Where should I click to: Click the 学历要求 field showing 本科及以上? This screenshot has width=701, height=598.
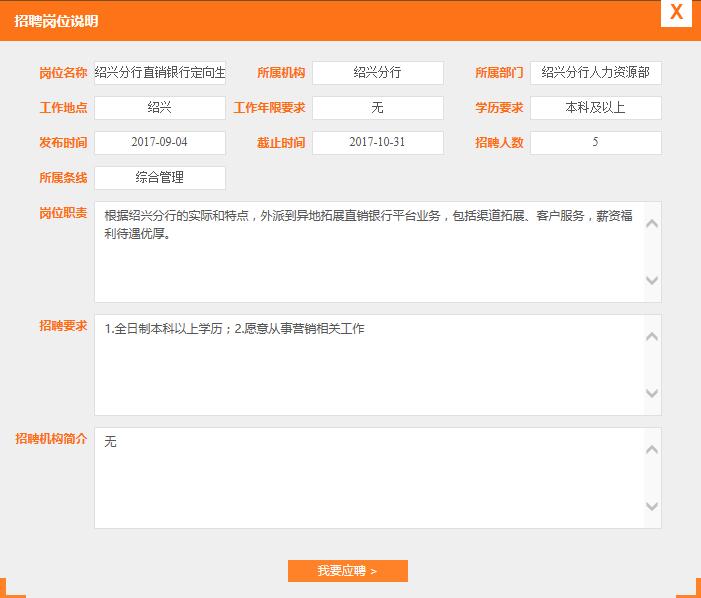tap(595, 108)
